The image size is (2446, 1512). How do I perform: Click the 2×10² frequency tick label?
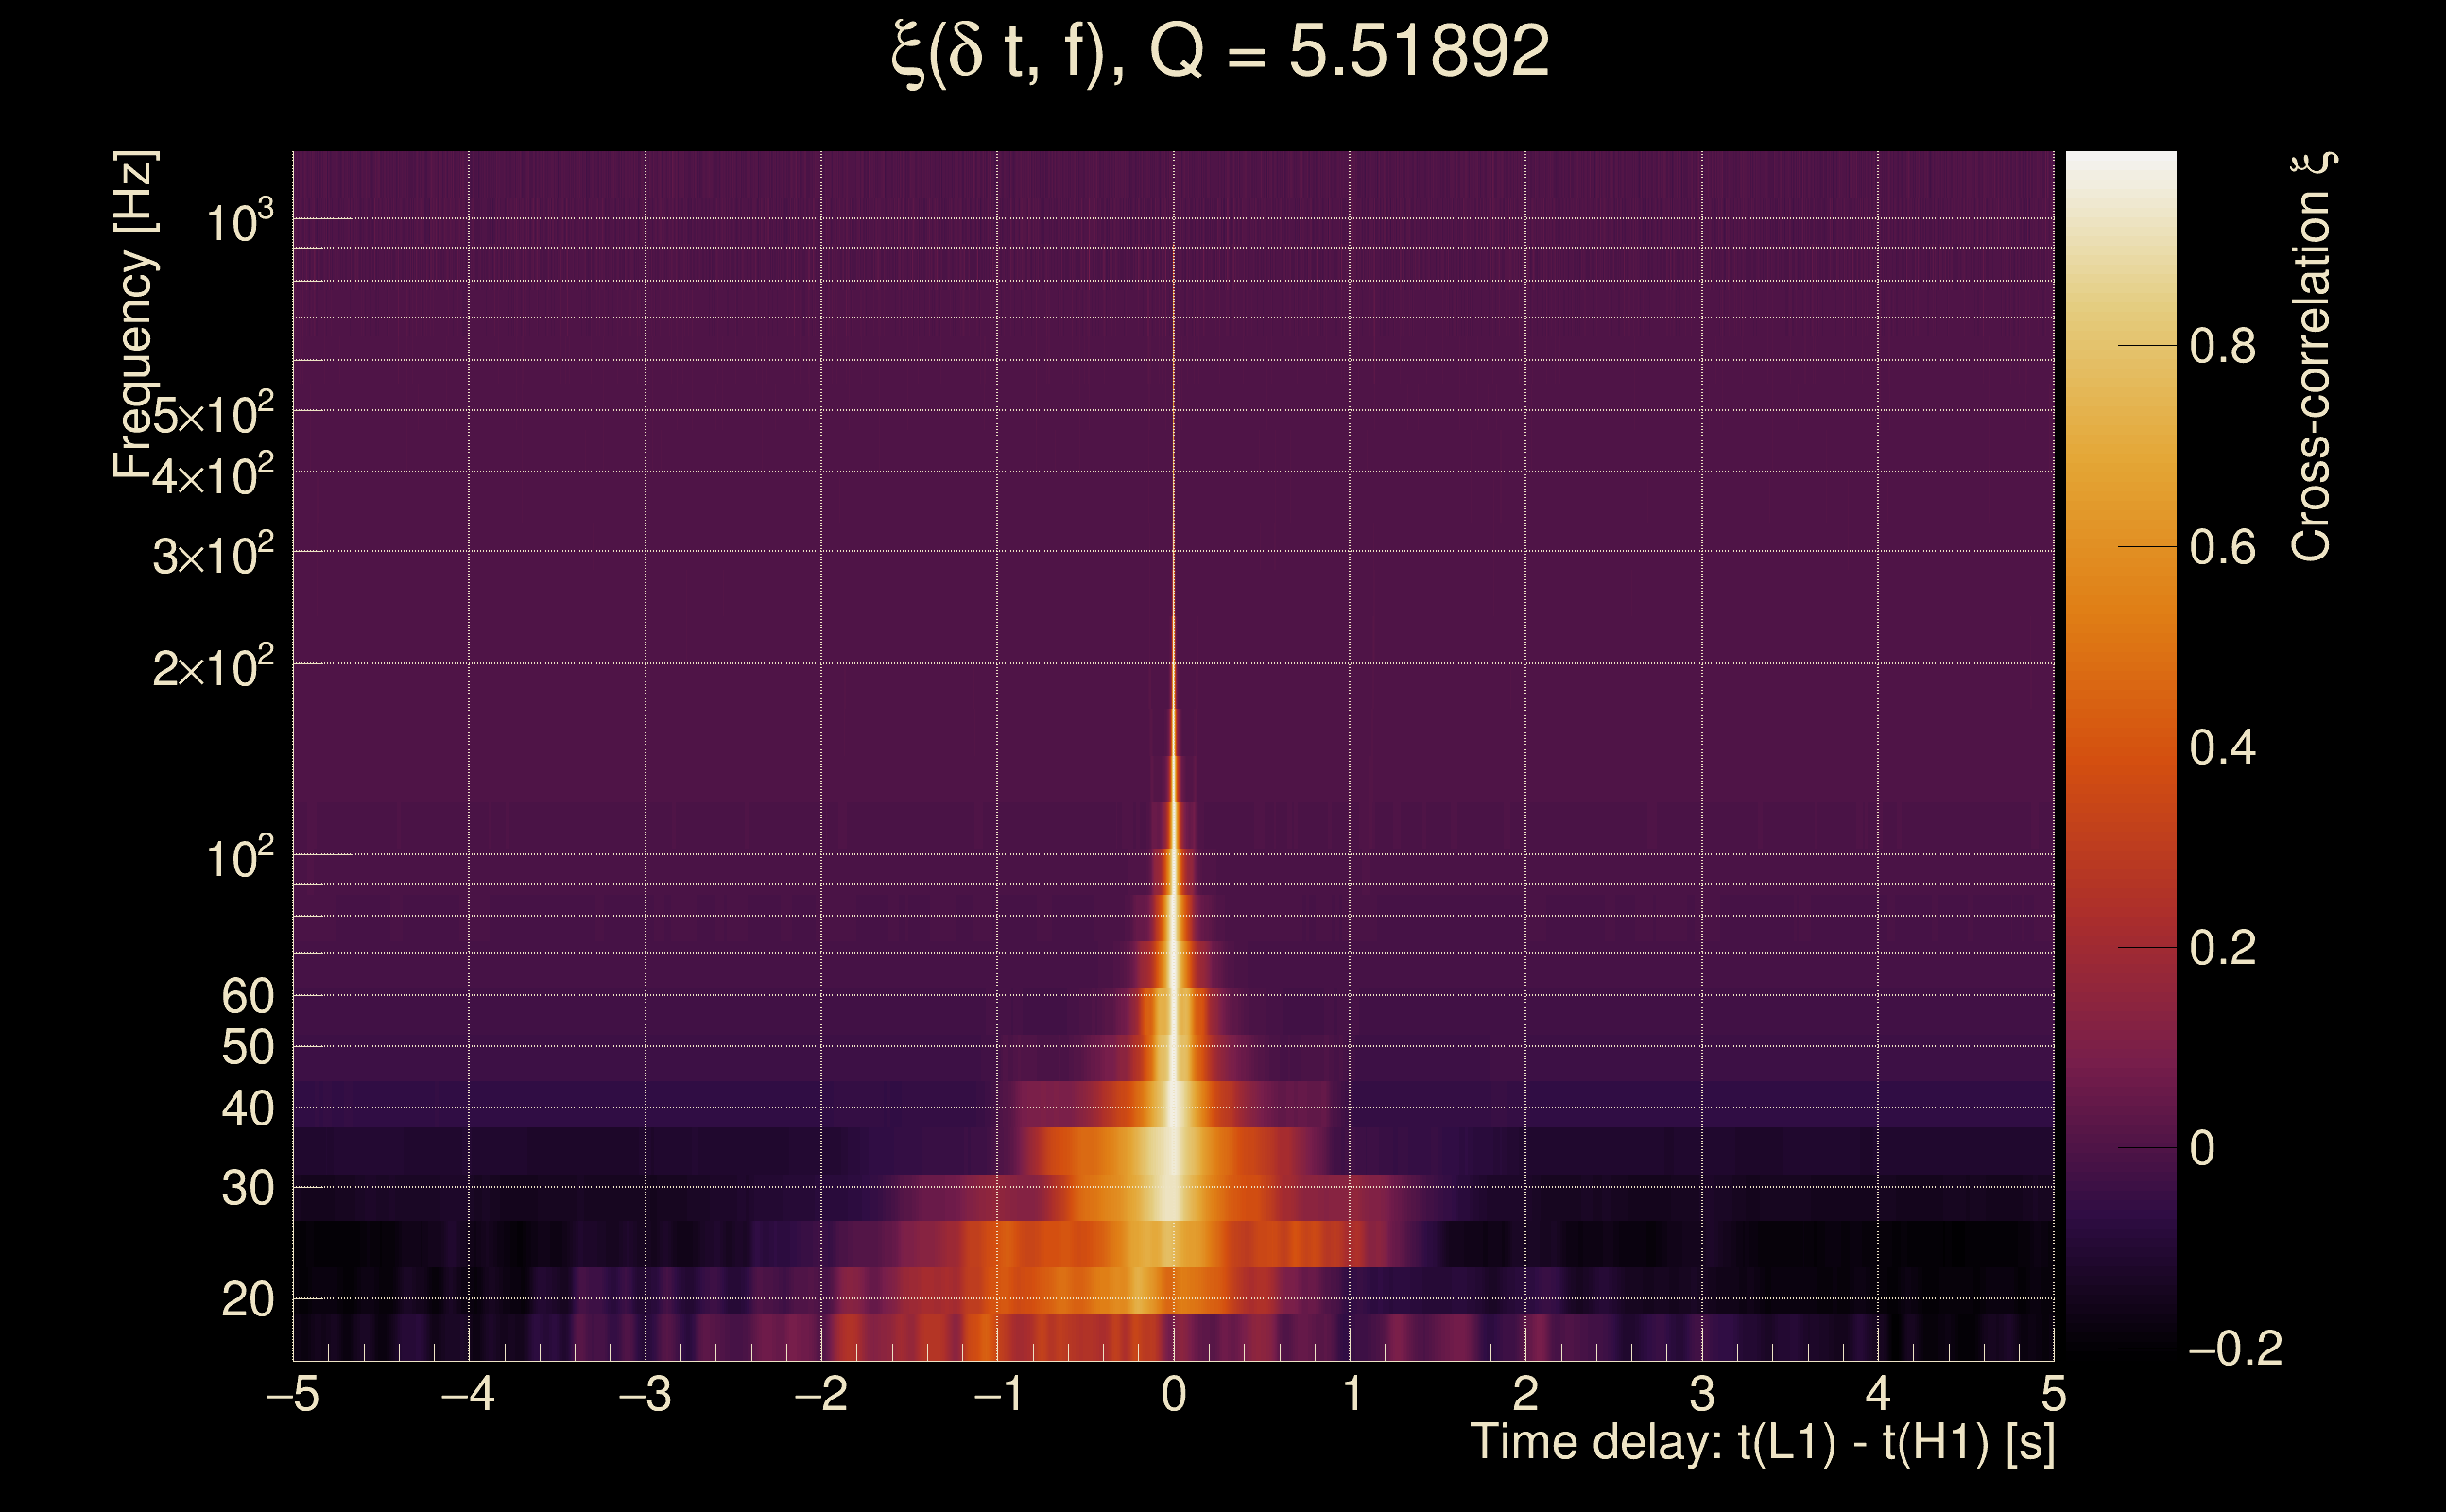[213, 667]
